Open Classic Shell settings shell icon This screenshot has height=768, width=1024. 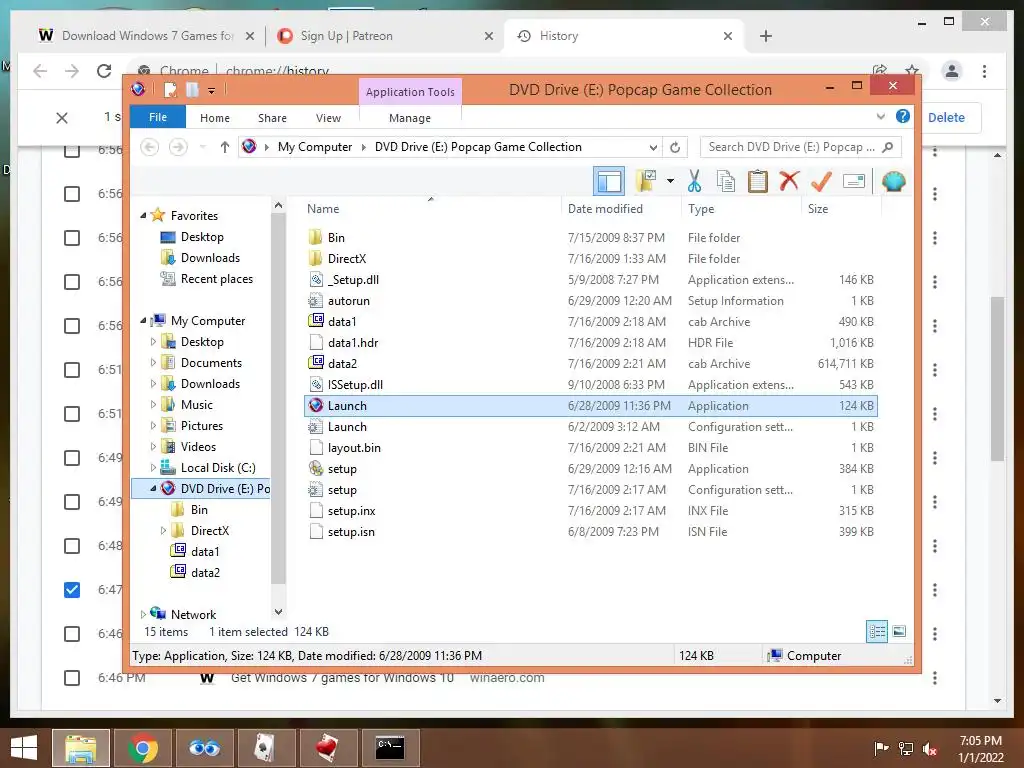tap(893, 181)
